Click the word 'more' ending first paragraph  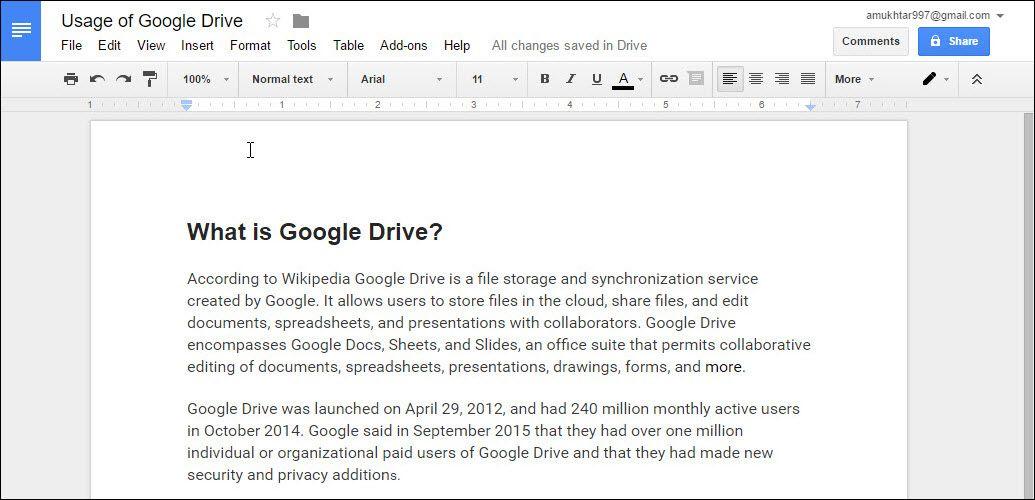click(x=723, y=367)
